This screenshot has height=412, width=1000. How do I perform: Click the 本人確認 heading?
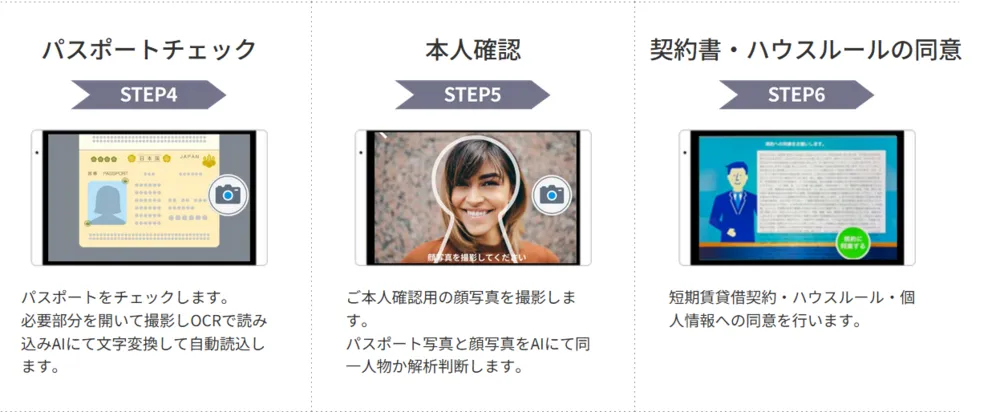(473, 50)
